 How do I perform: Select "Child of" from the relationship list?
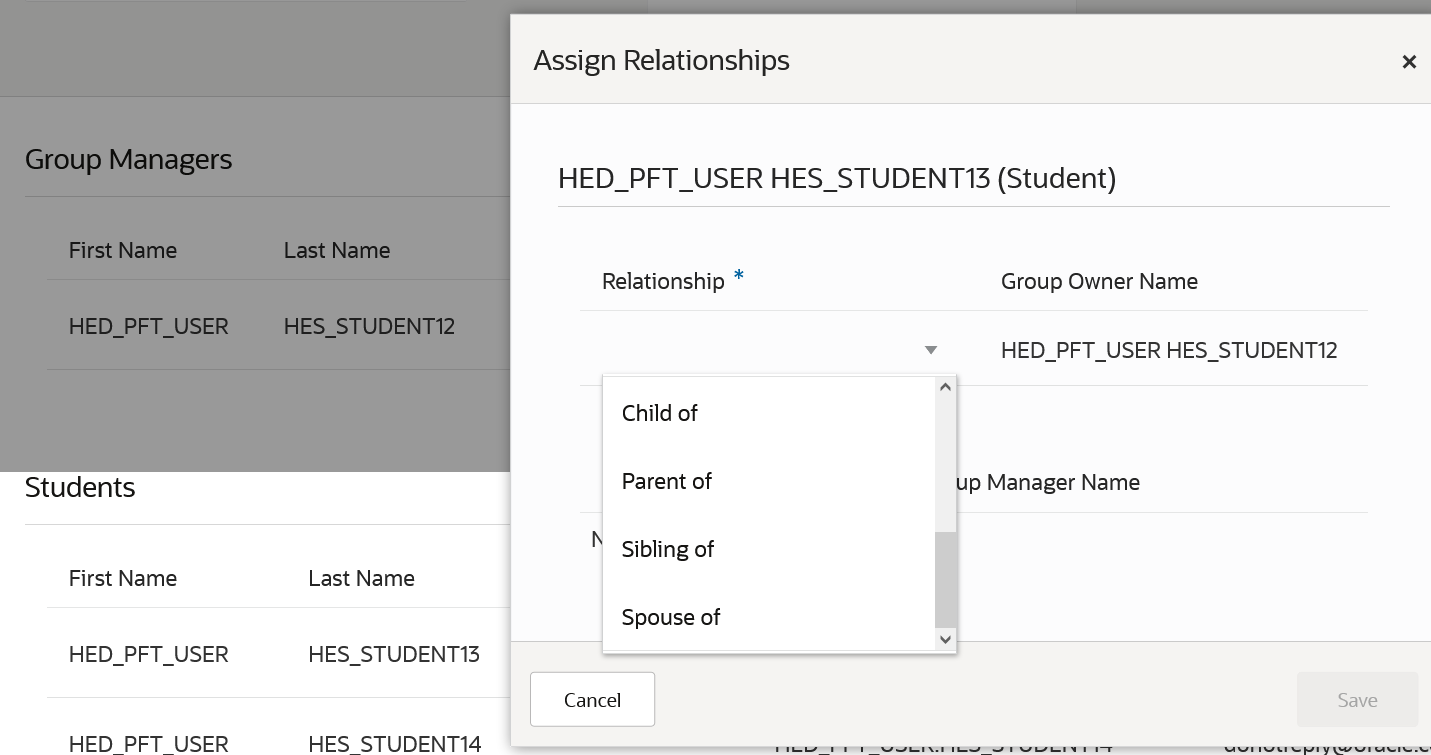(660, 413)
